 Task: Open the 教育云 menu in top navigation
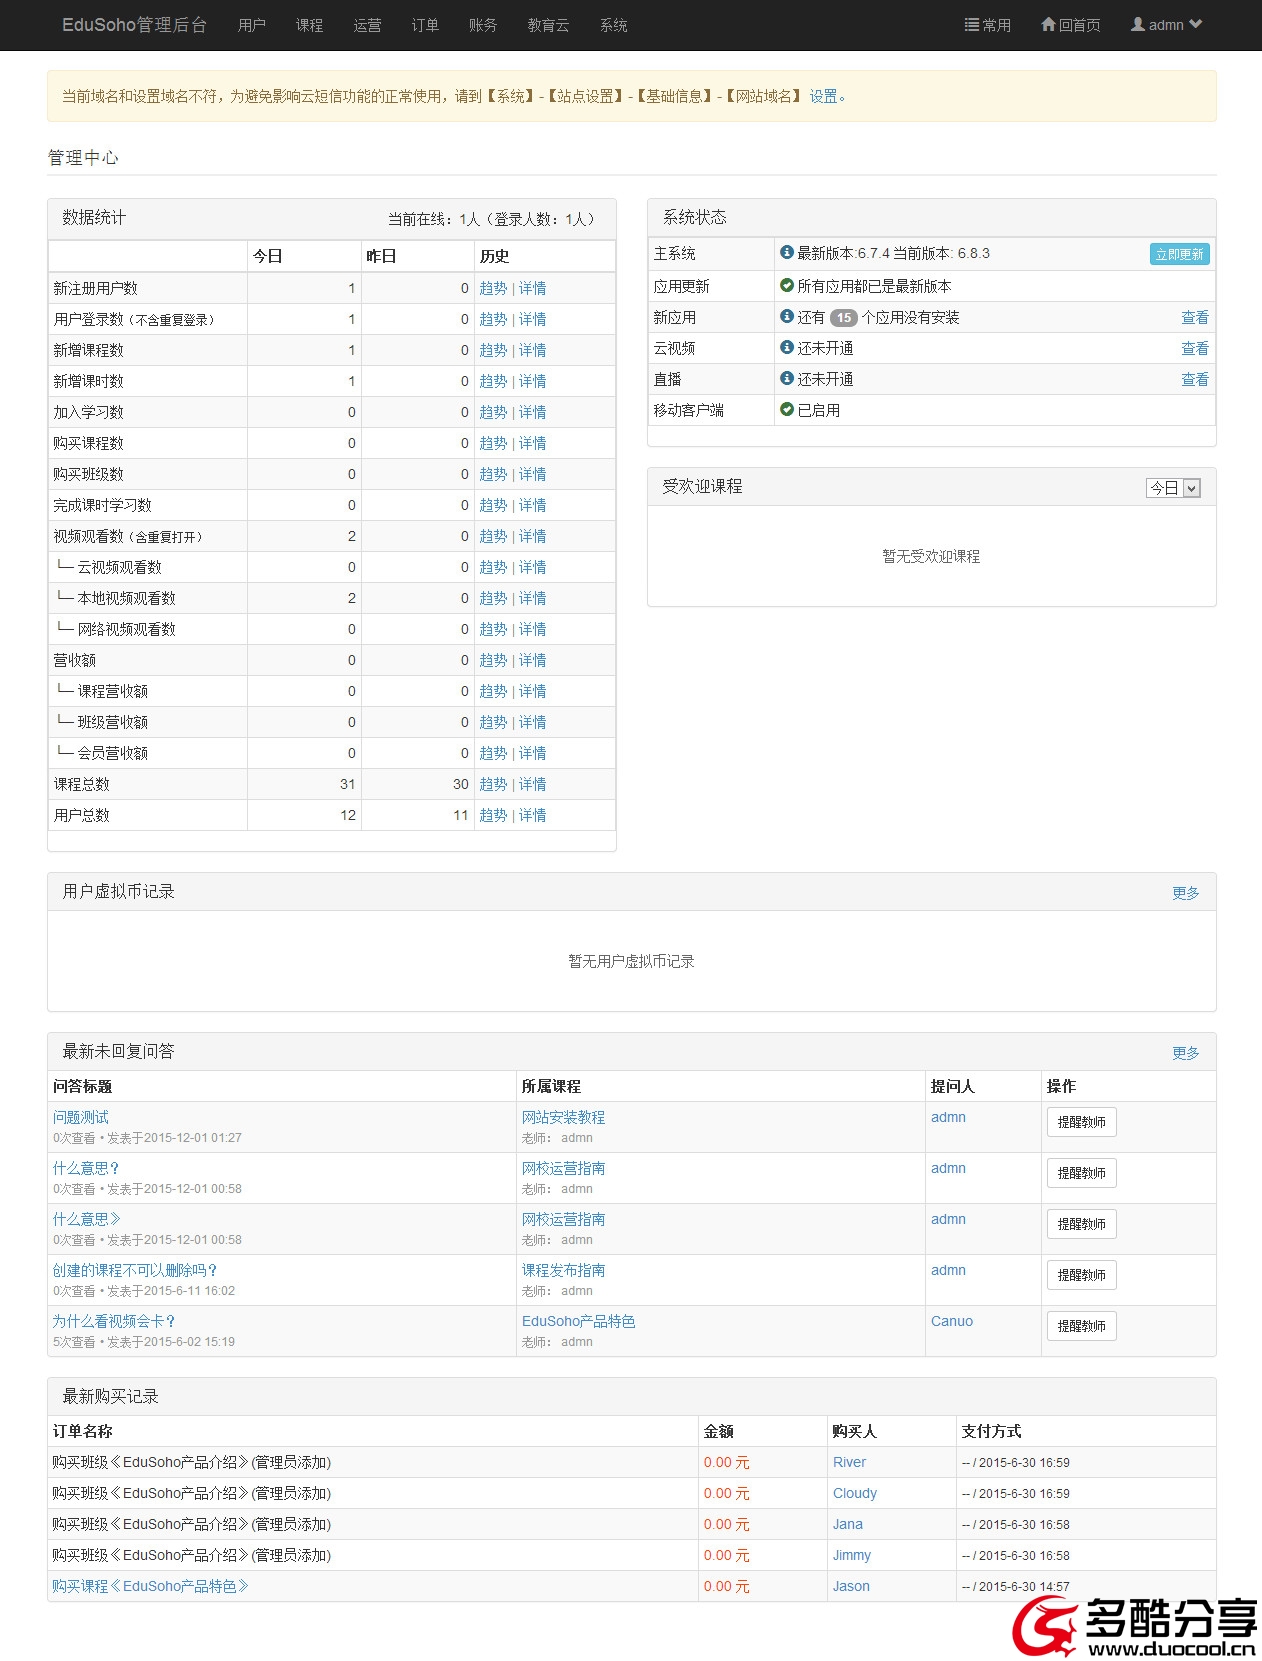coord(548,25)
